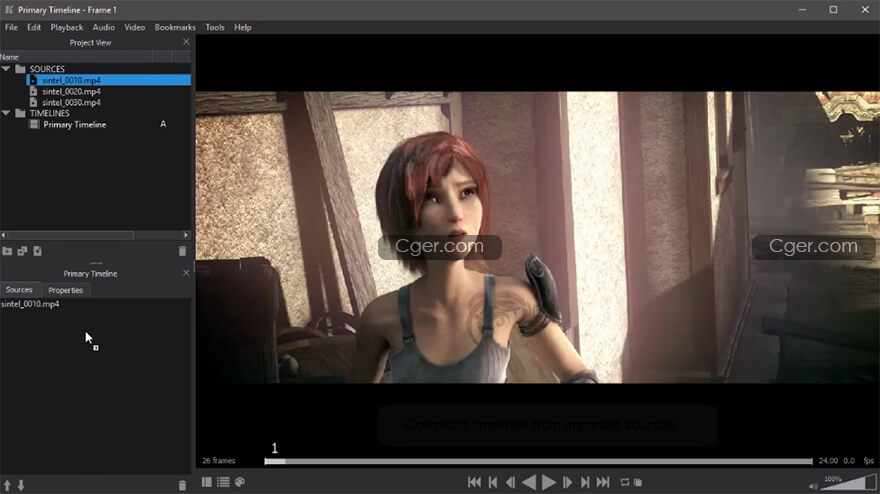Close the Primary Timeline panel
Screen dimensions: 880x494
point(186,273)
